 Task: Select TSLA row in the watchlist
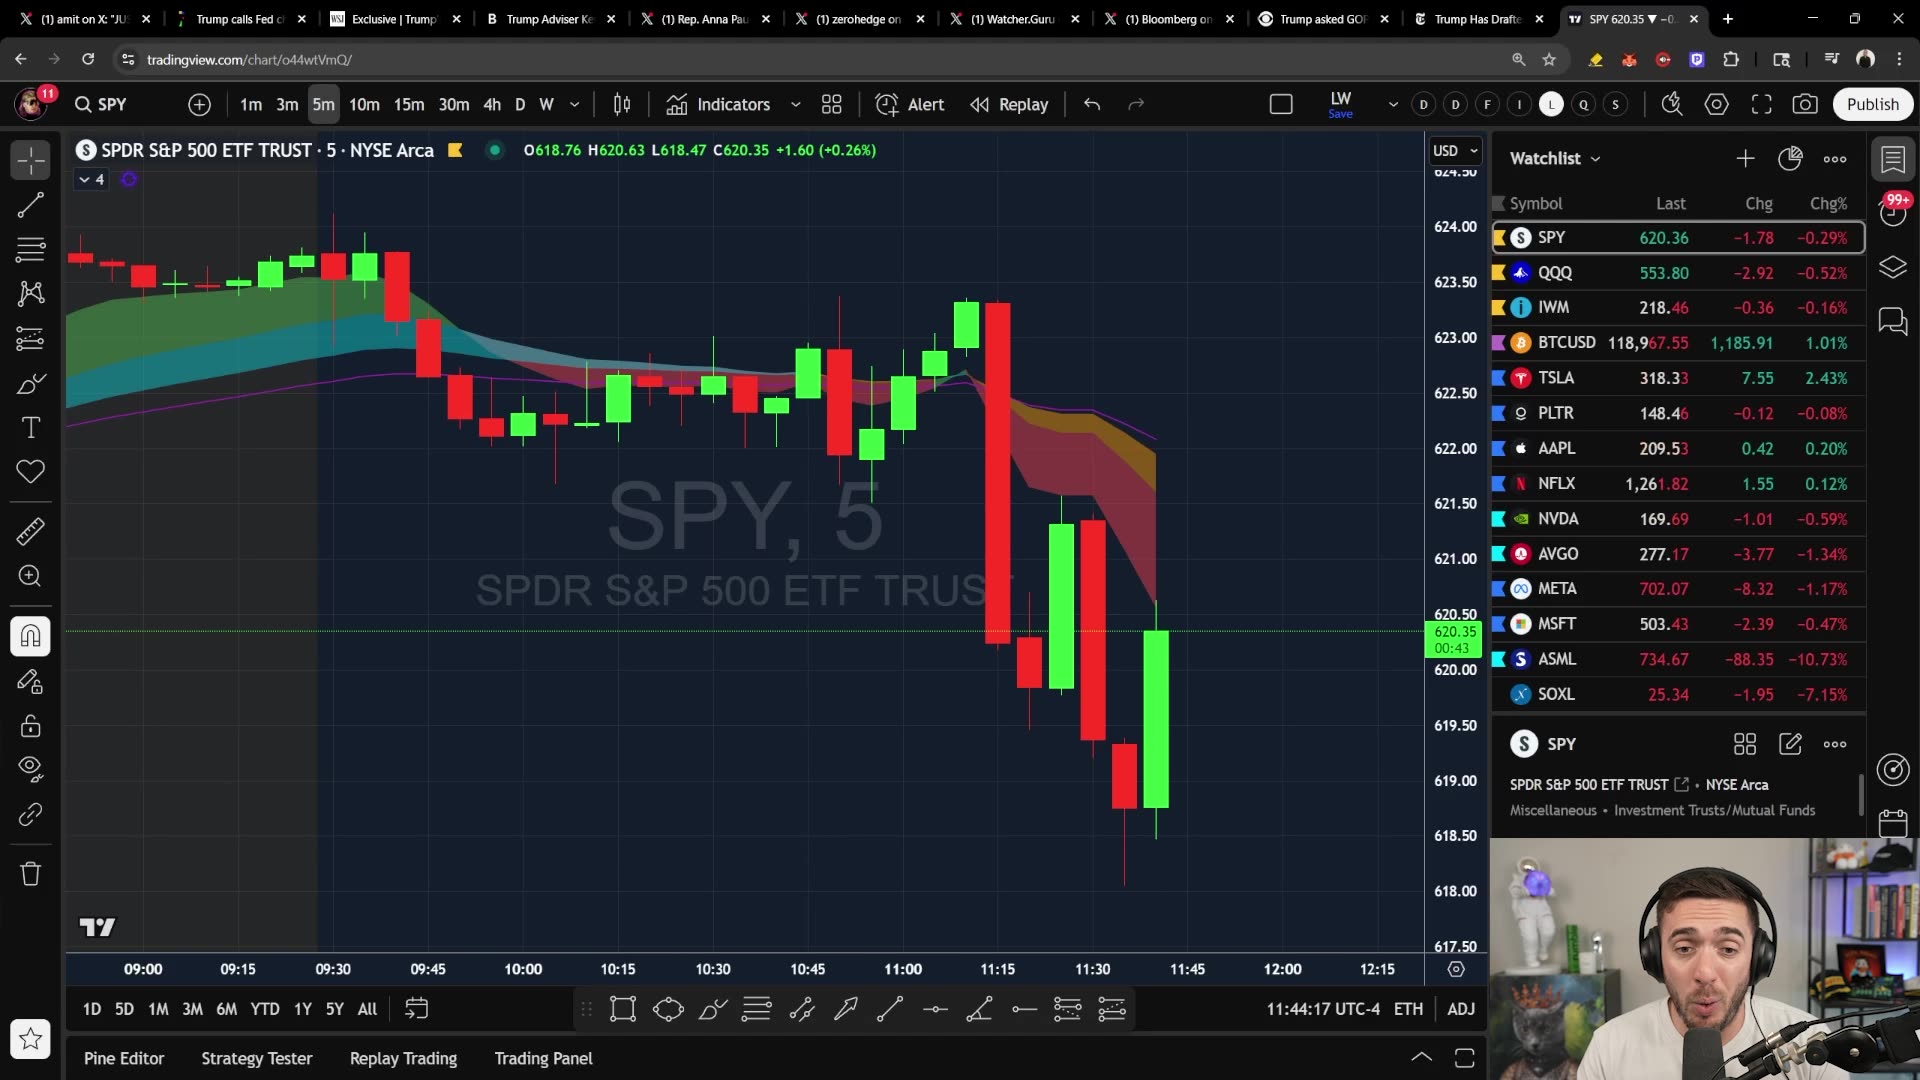pos(1678,378)
